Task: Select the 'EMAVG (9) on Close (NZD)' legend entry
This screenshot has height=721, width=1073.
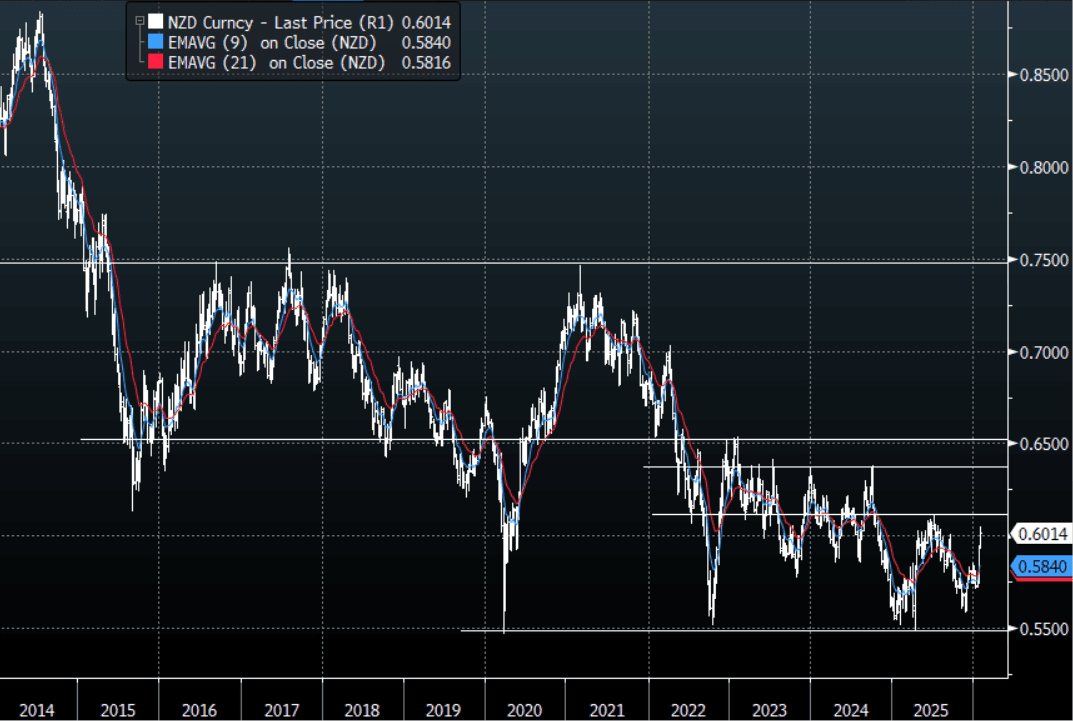Action: click(272, 42)
